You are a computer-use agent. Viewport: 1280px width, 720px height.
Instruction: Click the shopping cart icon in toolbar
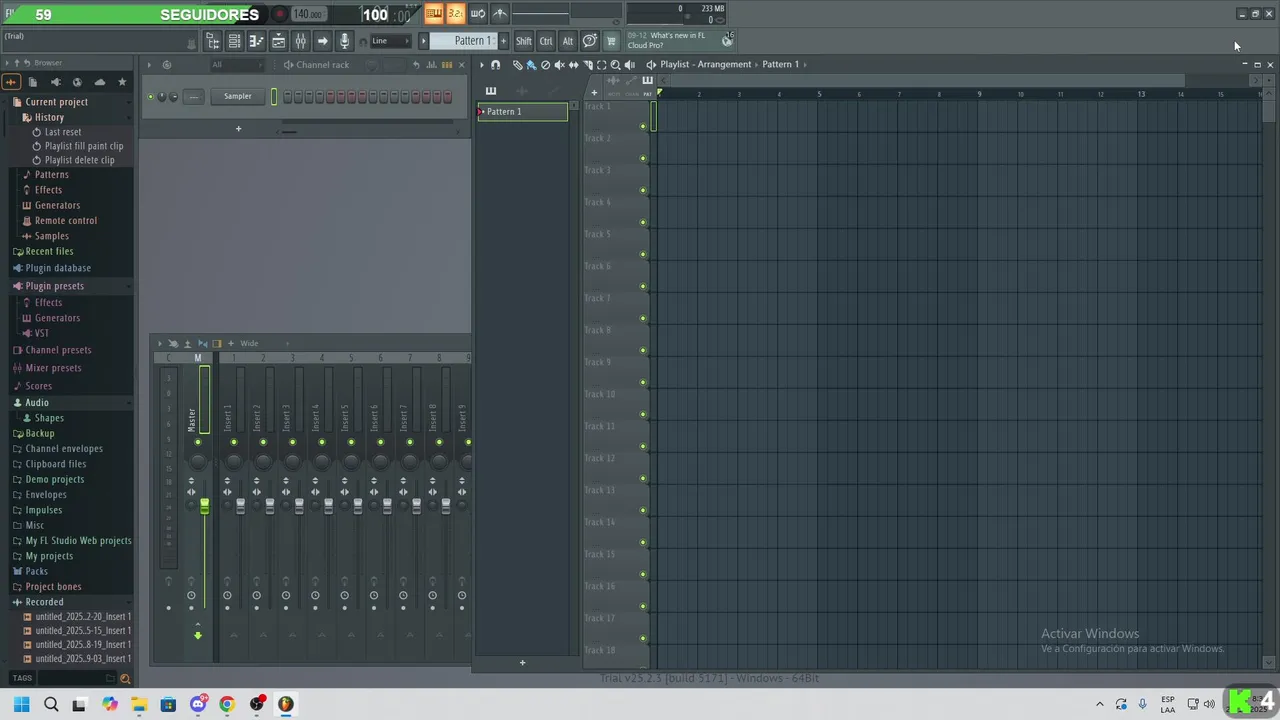coord(611,41)
